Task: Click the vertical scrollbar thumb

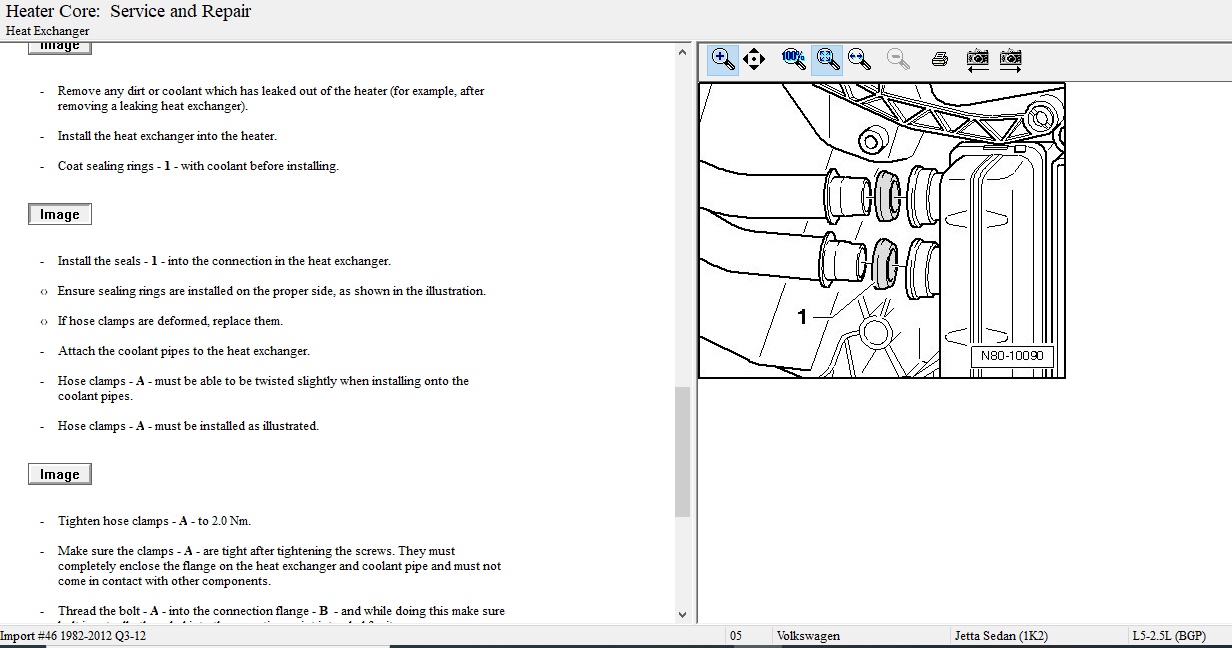Action: click(x=683, y=450)
